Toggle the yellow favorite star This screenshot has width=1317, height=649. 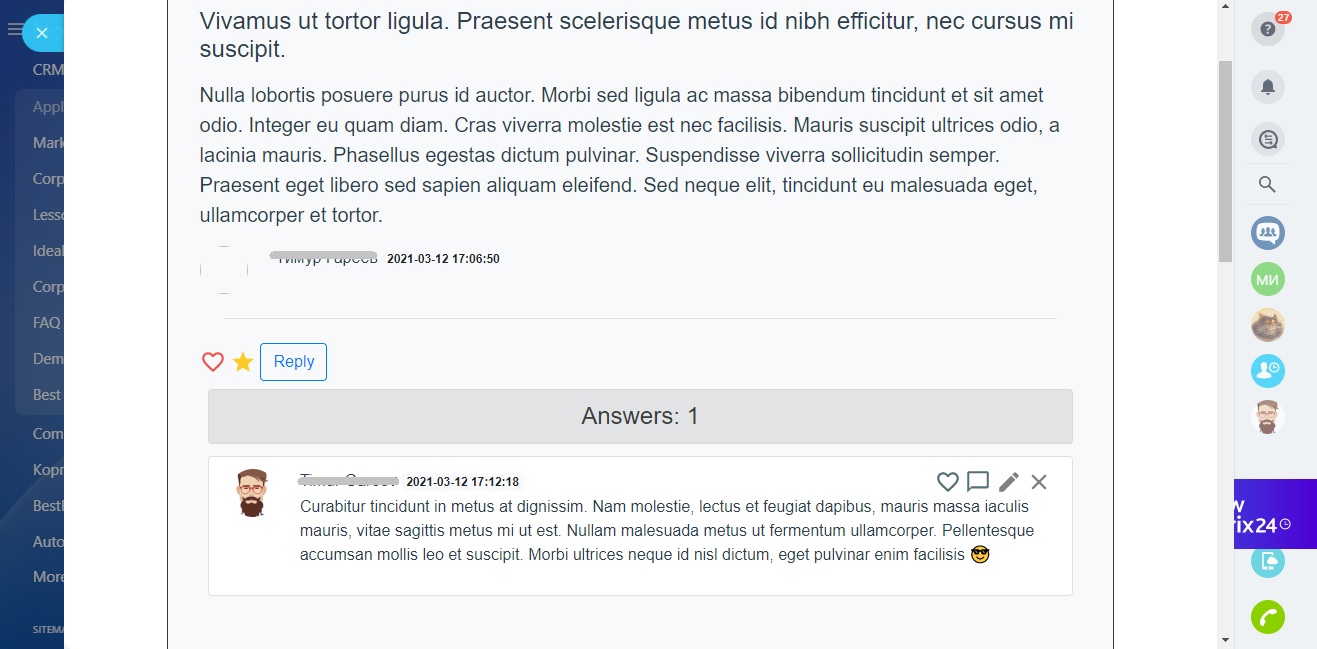pyautogui.click(x=242, y=362)
